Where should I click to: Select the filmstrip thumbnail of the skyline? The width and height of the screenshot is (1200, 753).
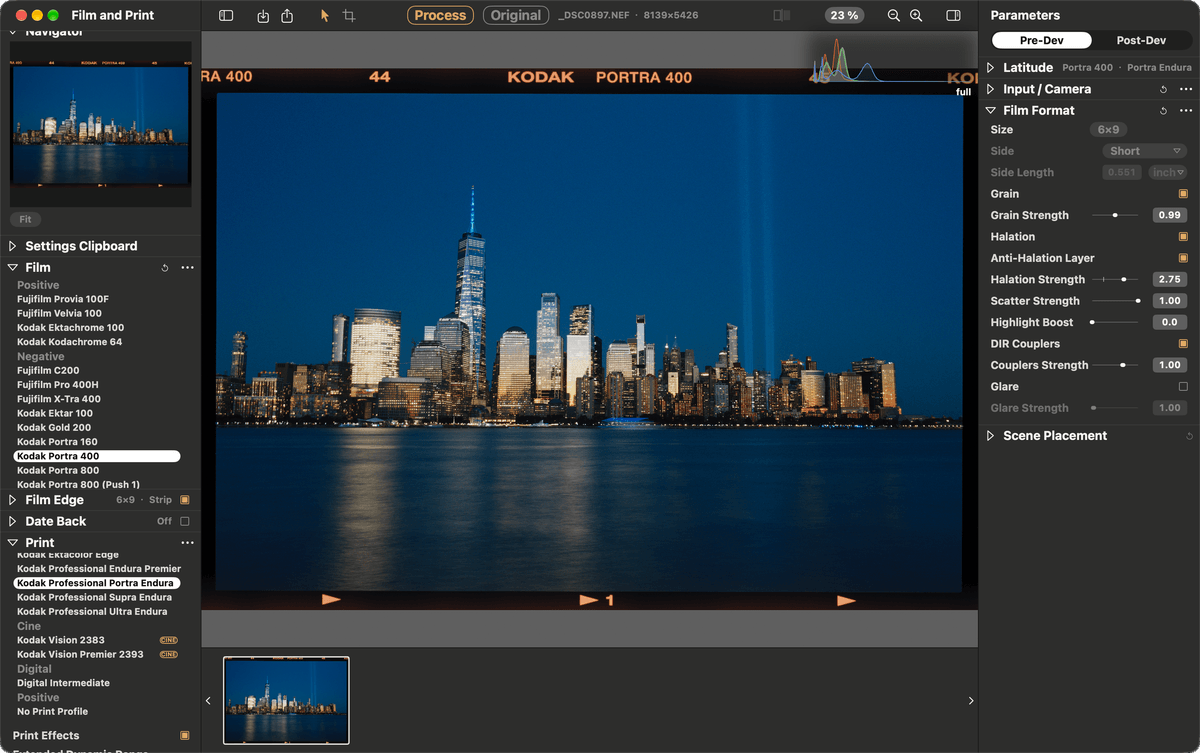click(286, 701)
